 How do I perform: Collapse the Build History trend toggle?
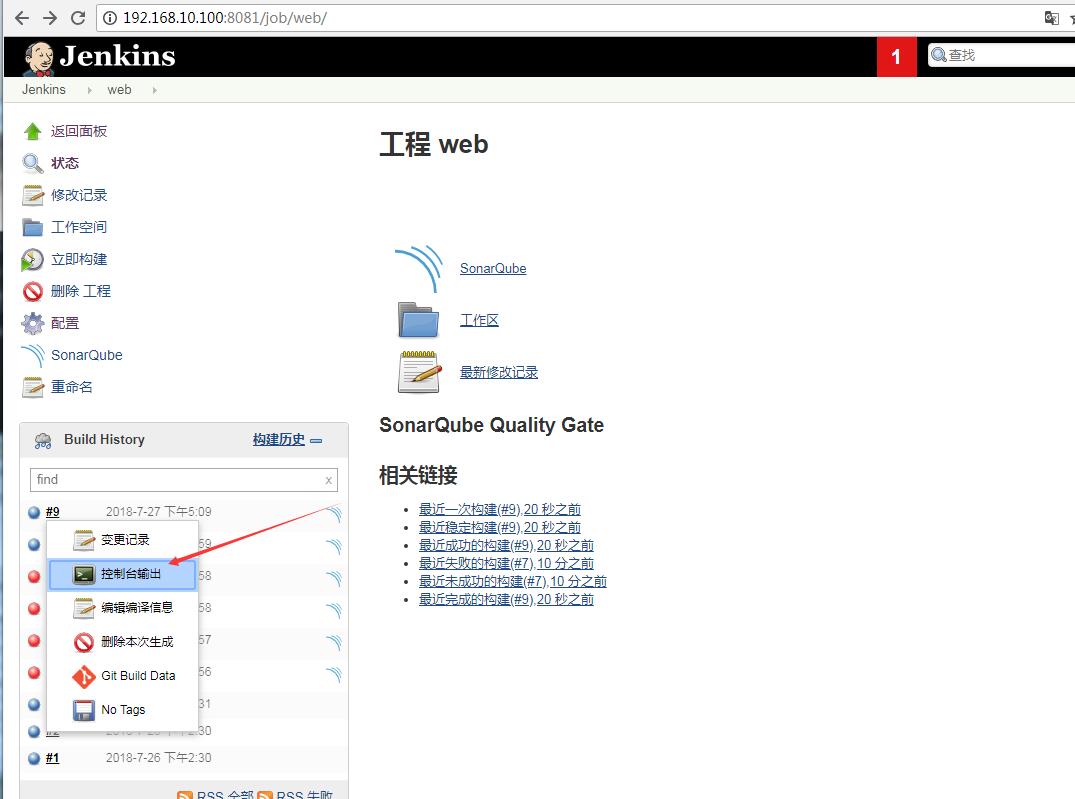(x=316, y=440)
